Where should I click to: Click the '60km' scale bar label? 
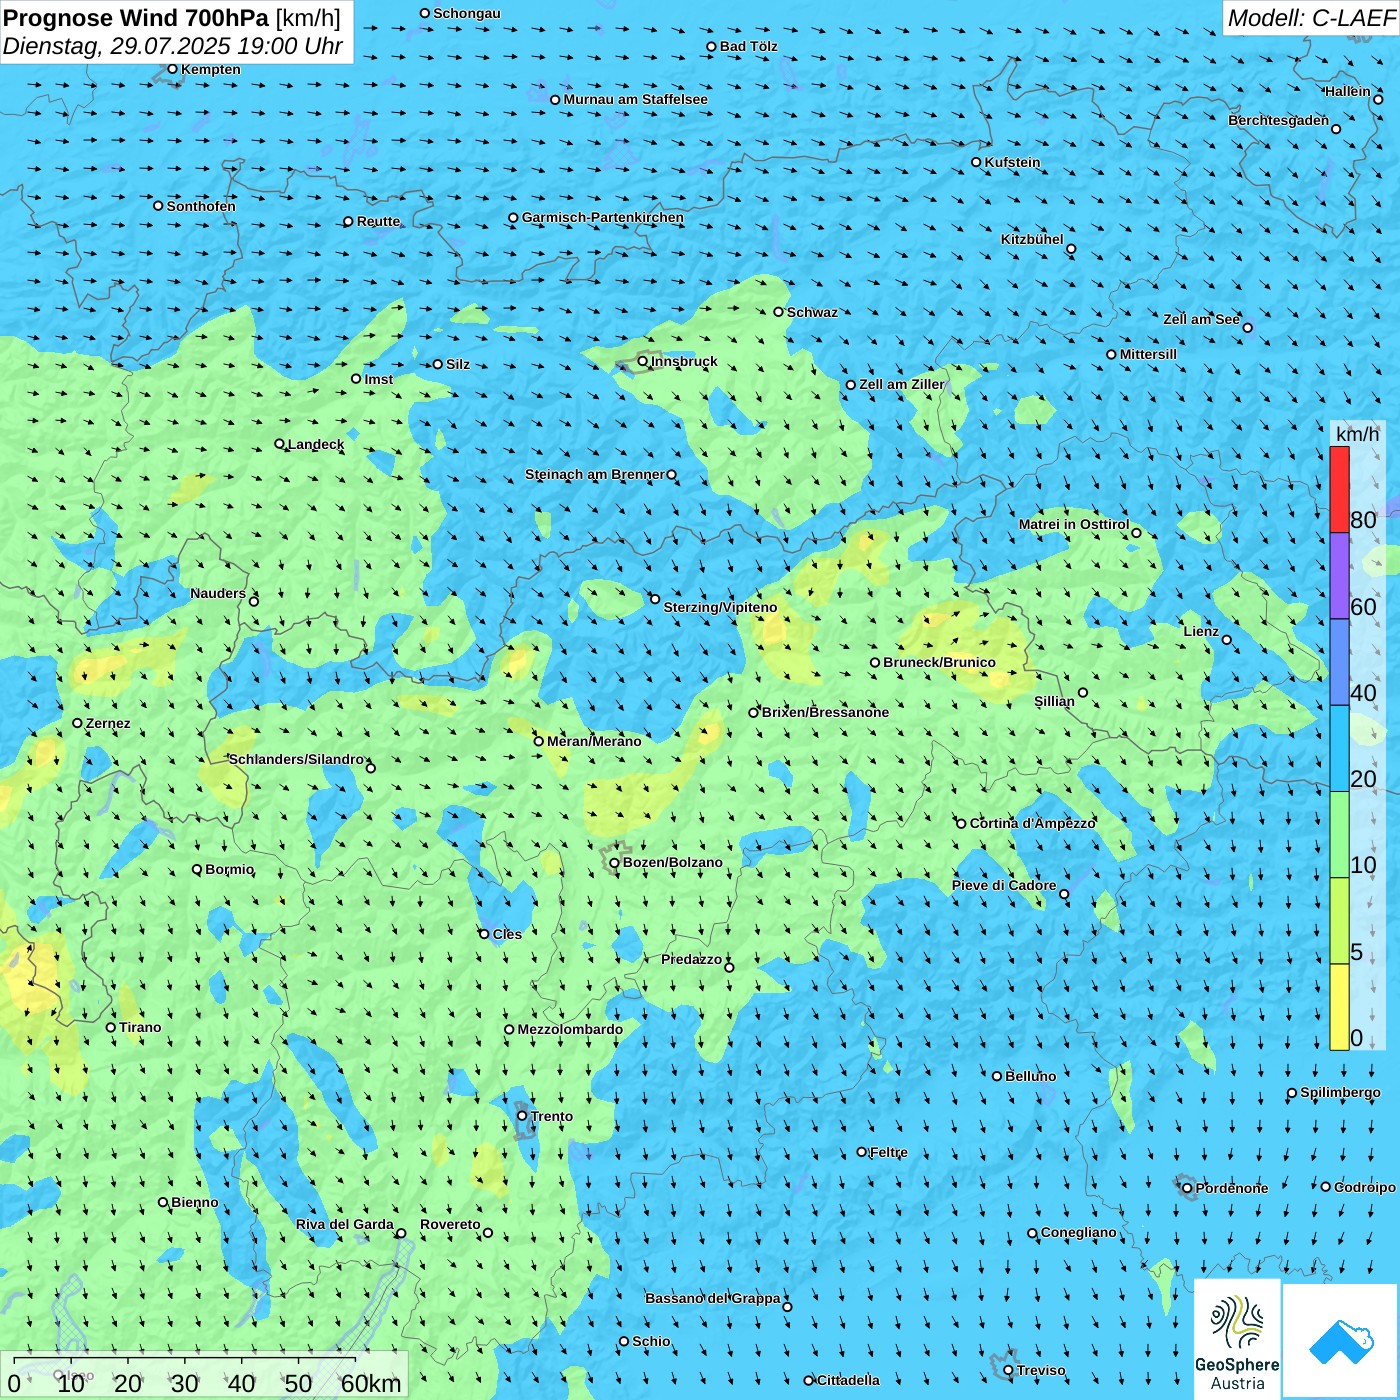pos(371,1384)
